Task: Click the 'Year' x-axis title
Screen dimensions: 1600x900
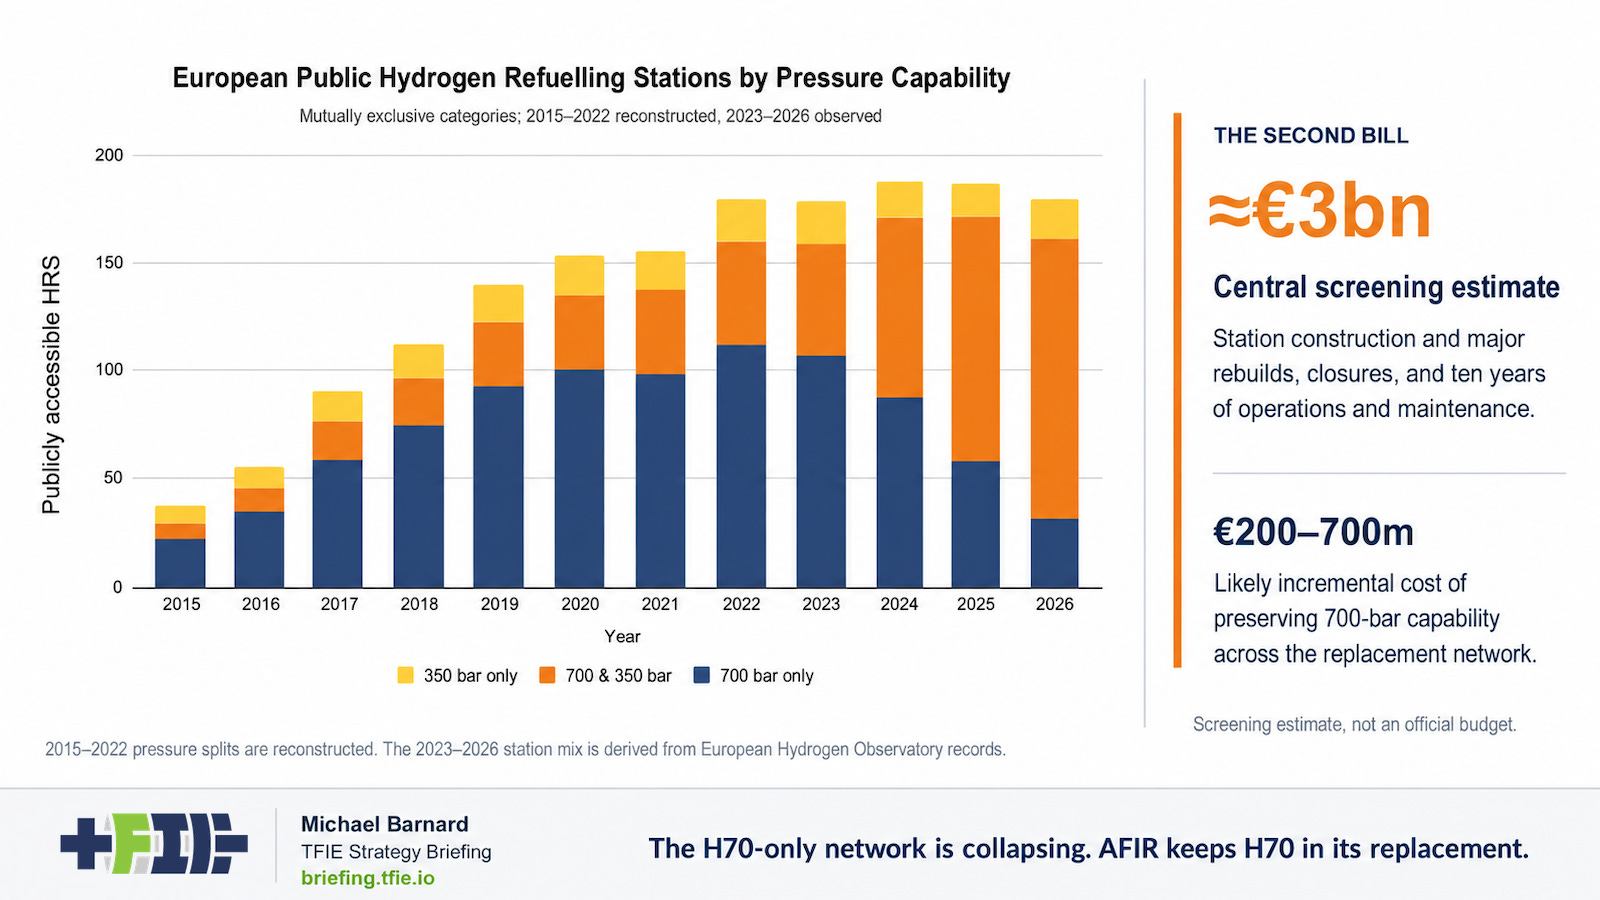Action: (622, 637)
